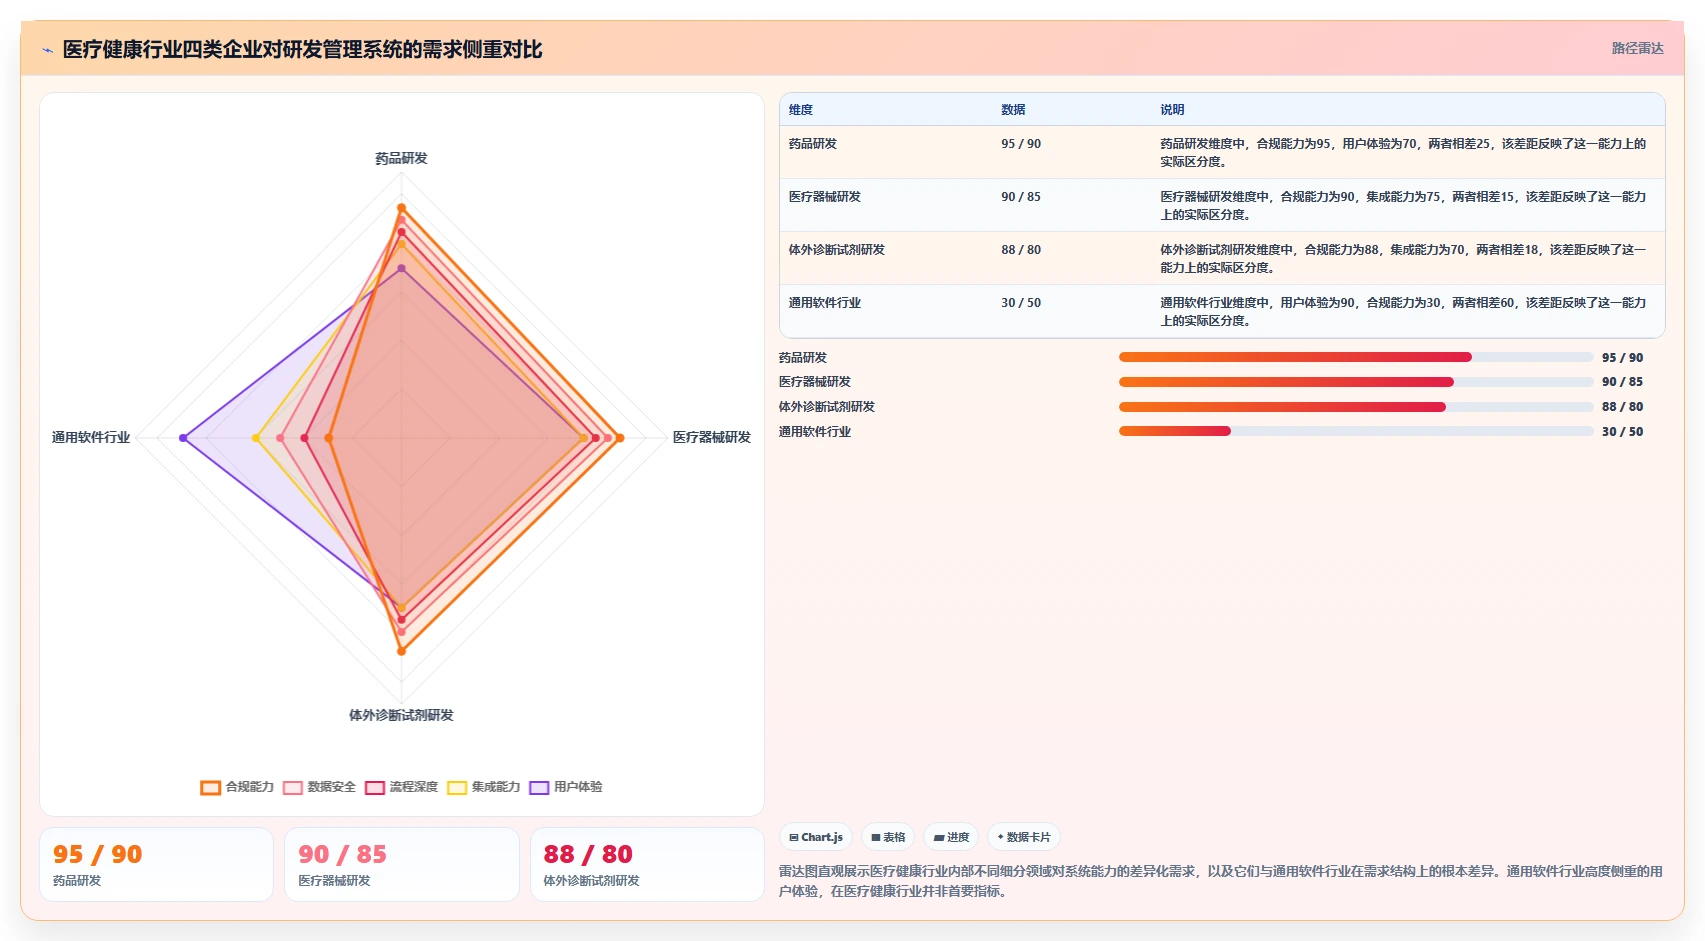1705x941 pixels.
Task: Click the 药品研发 radar axis label
Action: pos(401,158)
